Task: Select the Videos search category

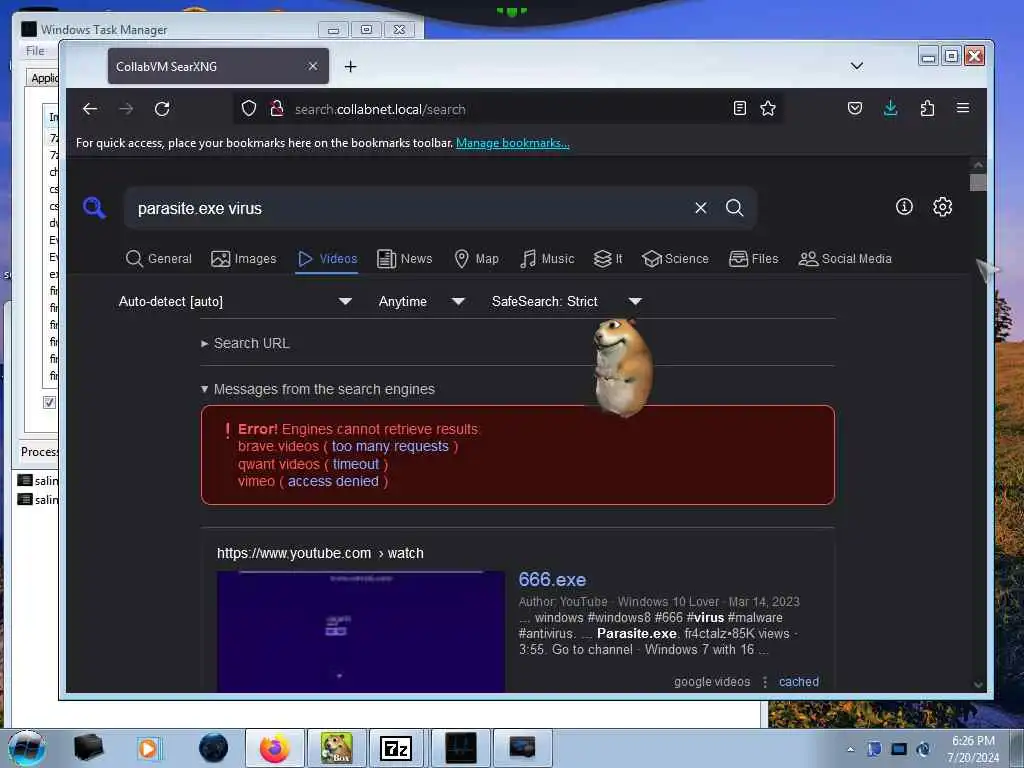Action: tap(327, 259)
